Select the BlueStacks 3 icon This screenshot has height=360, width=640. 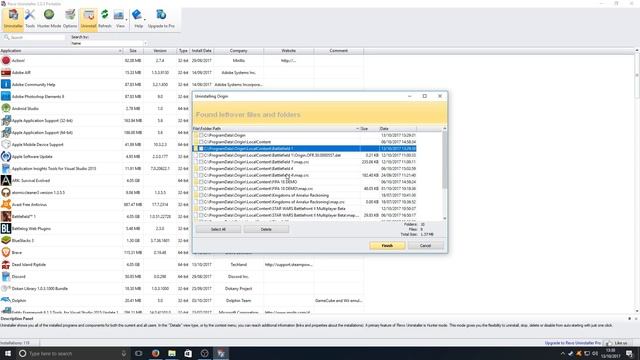(x=6, y=240)
